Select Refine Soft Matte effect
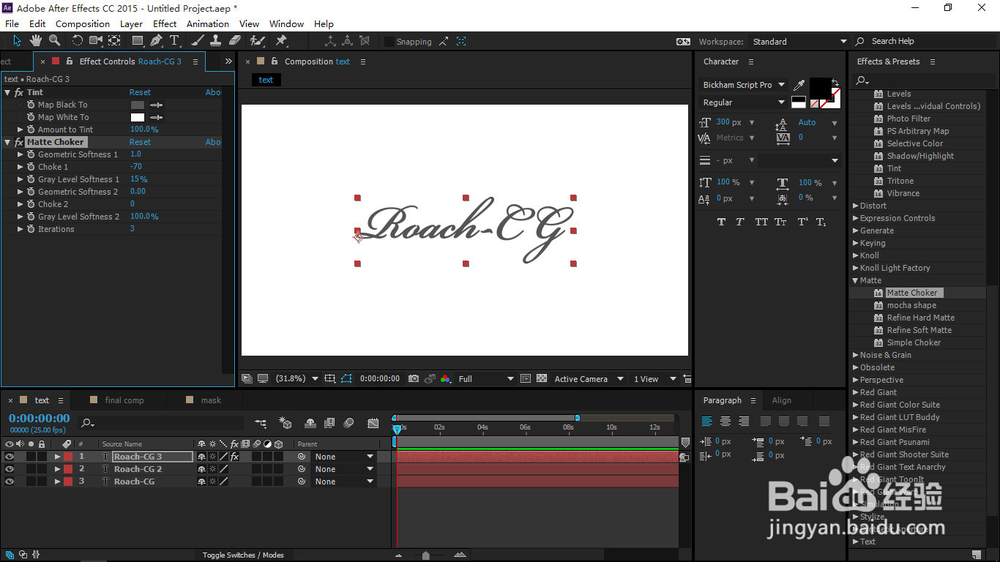 pos(919,330)
